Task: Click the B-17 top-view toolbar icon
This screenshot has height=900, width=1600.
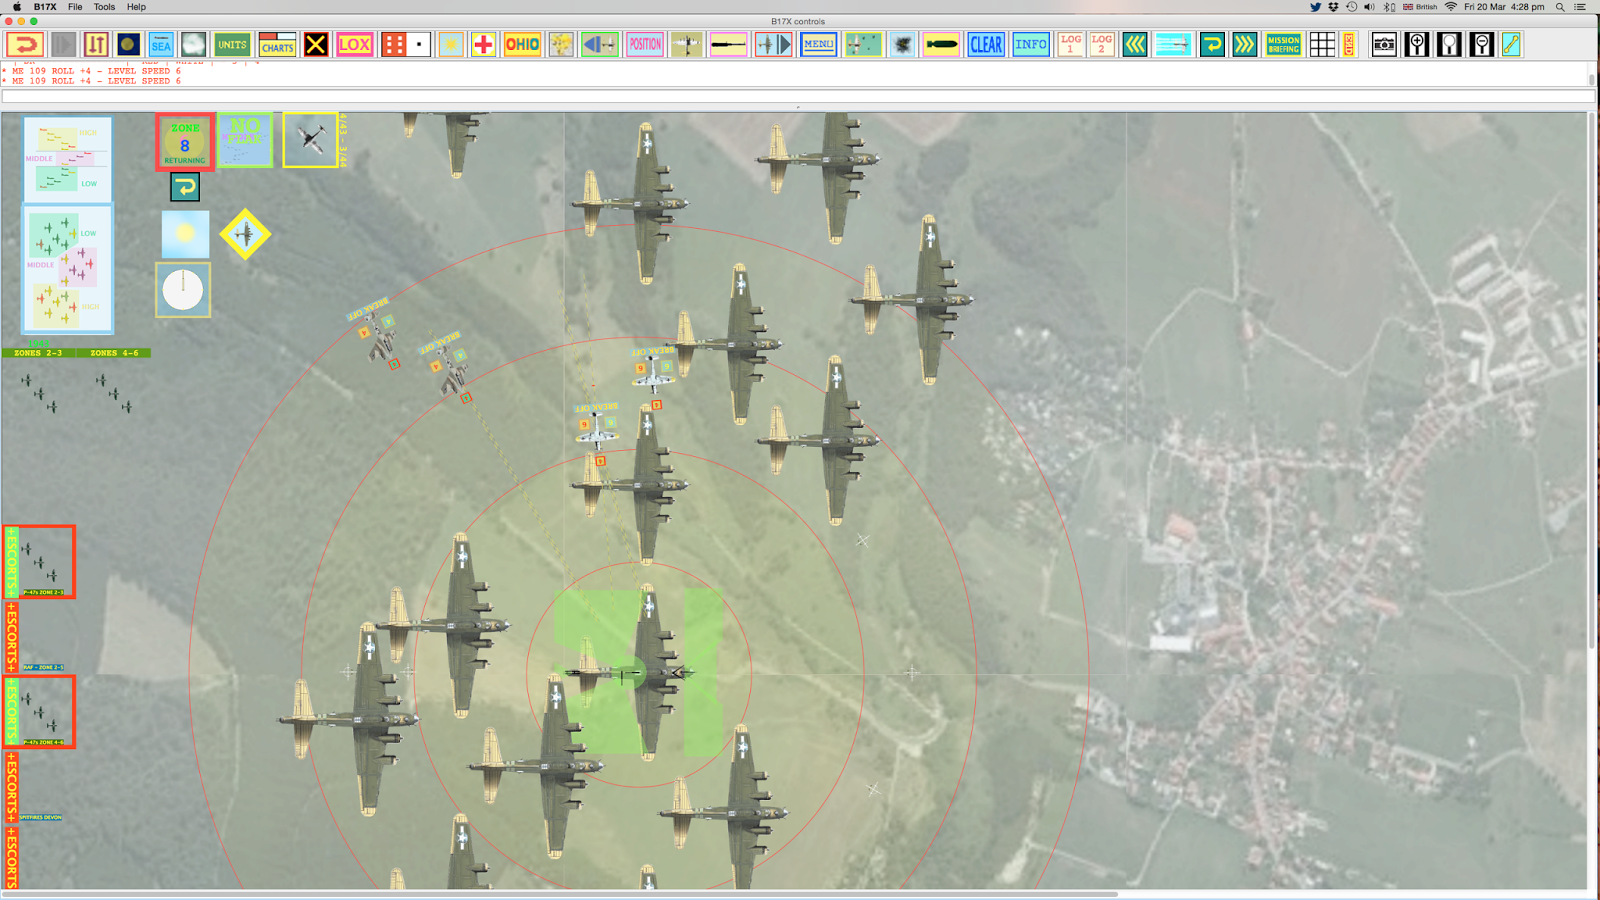Action: click(687, 44)
